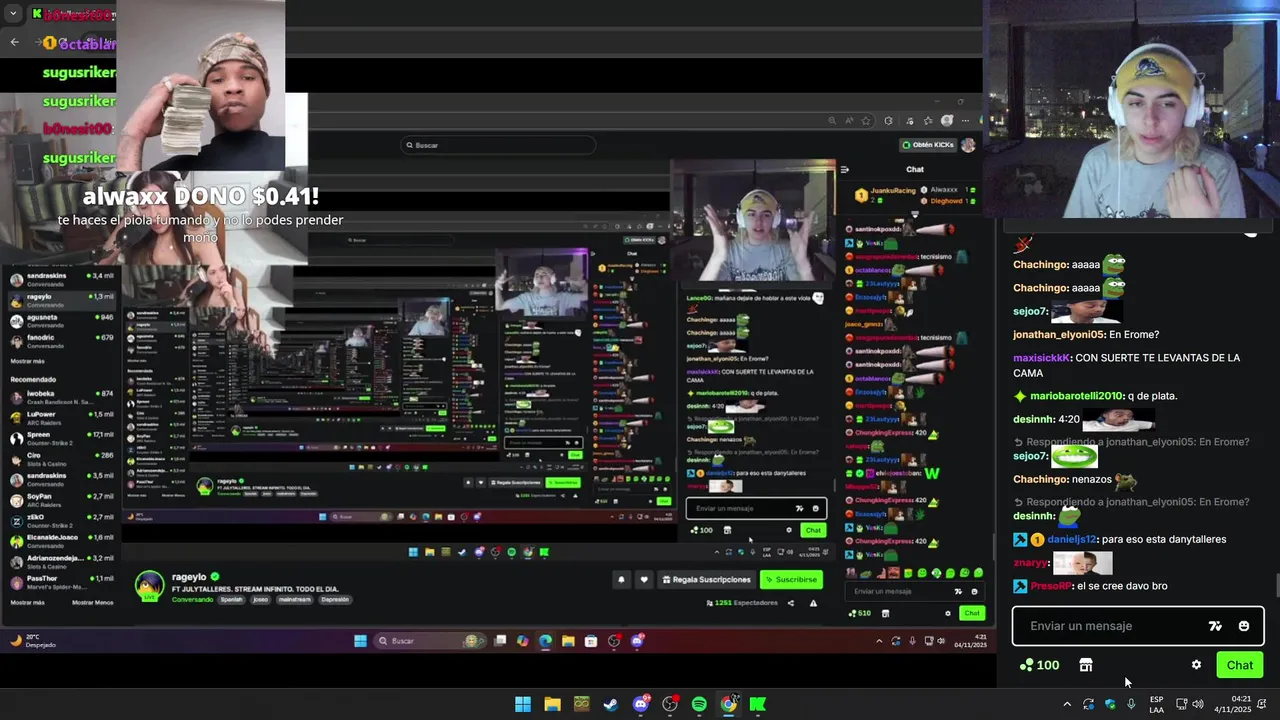Screen dimensions: 1280x720
Task: Open Spotify from the bottom taskbar
Action: click(x=699, y=704)
